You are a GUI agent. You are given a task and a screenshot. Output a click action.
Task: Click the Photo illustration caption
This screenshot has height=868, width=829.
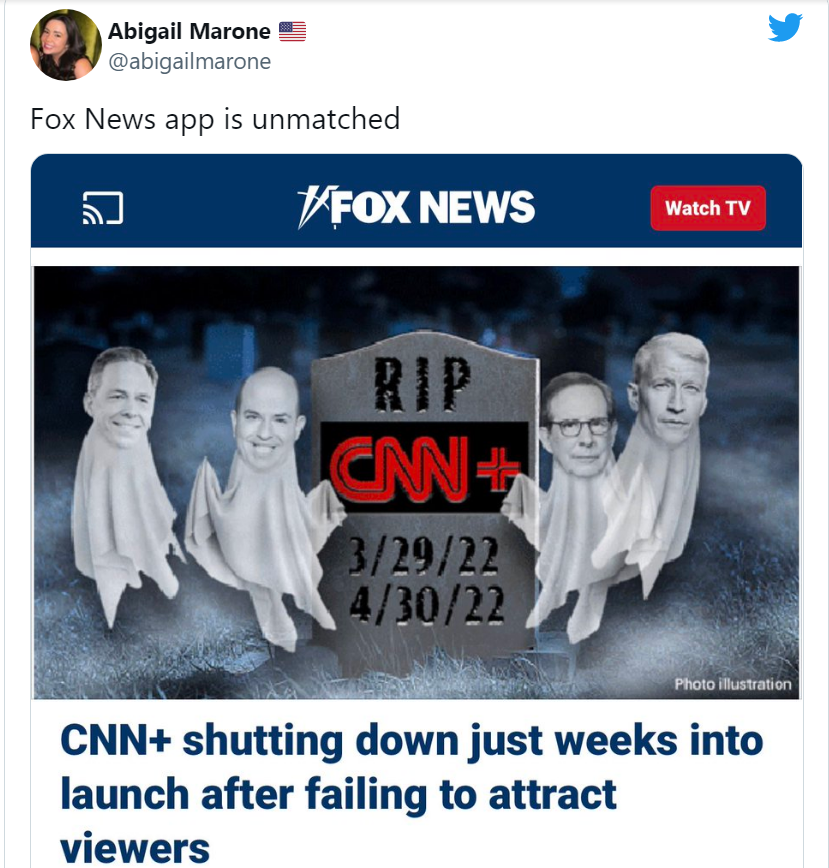(x=733, y=684)
